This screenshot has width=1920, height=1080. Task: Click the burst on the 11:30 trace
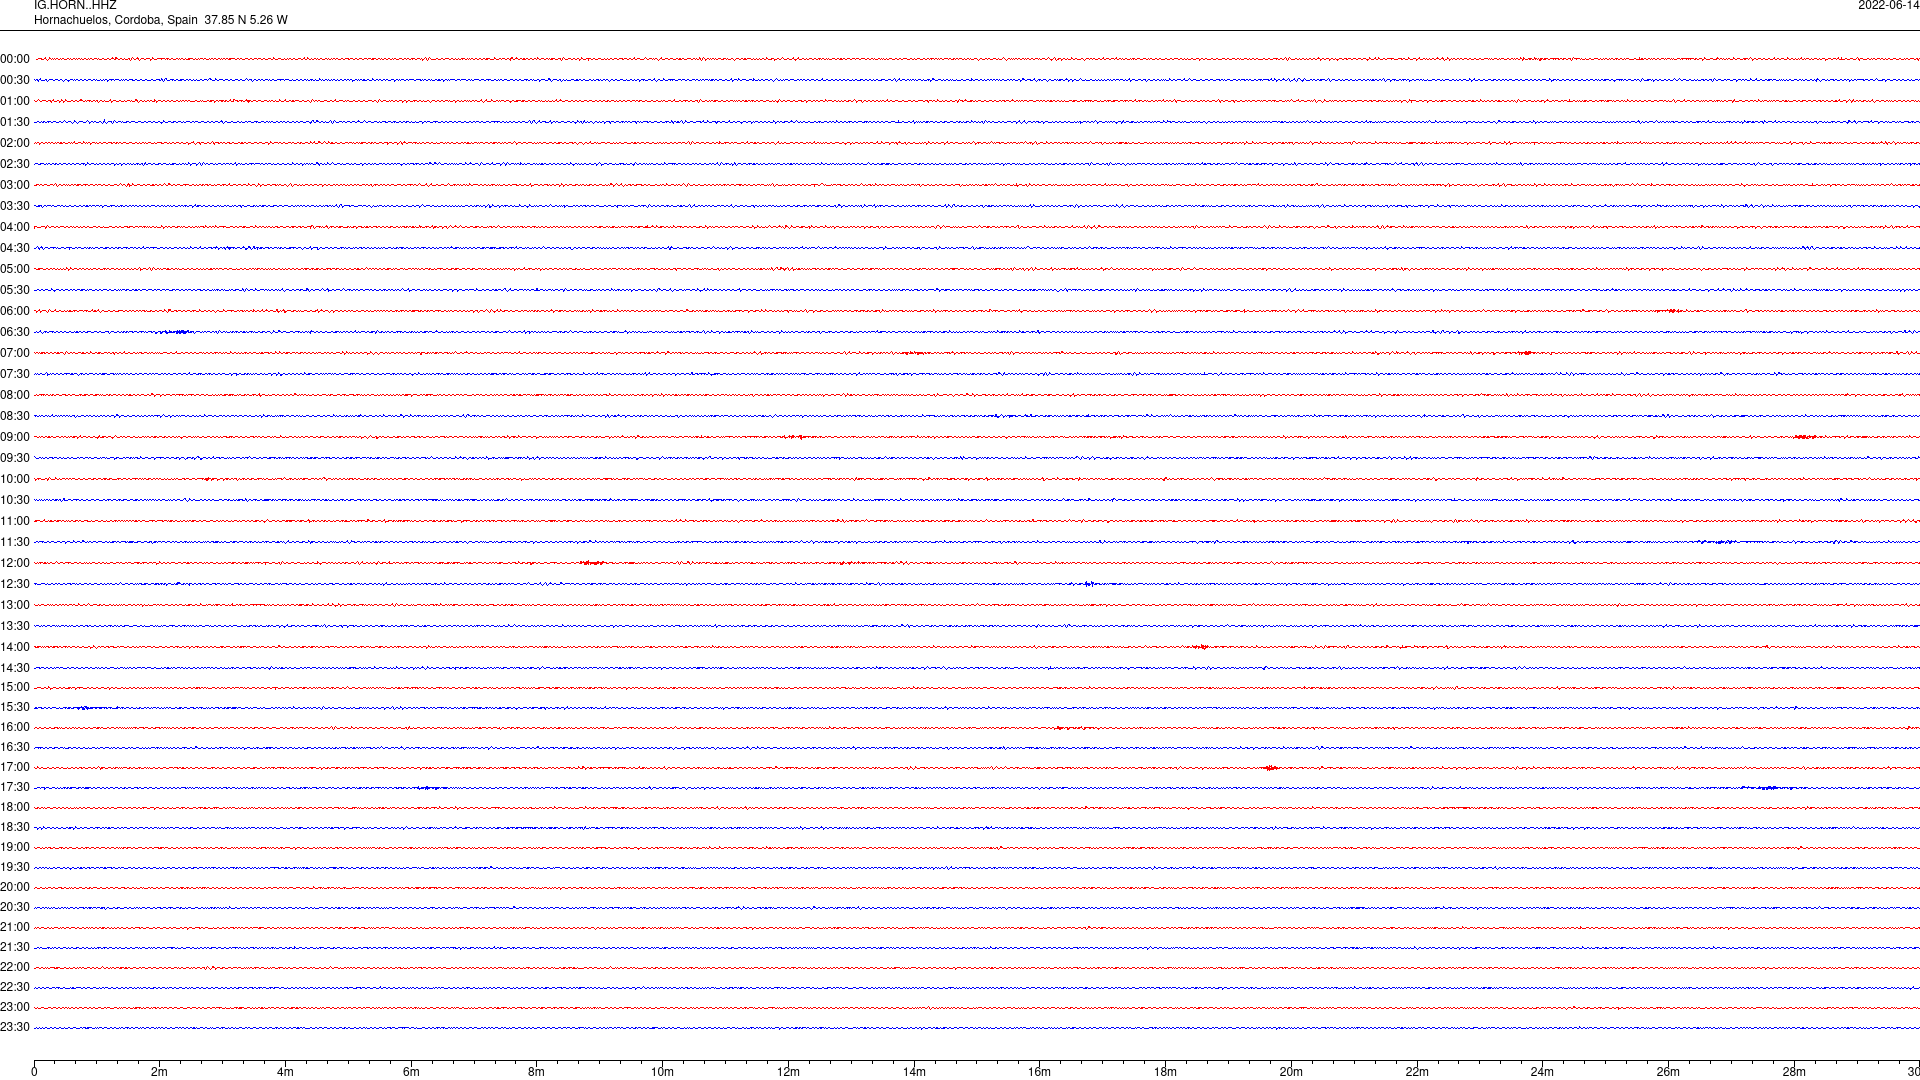click(1718, 542)
